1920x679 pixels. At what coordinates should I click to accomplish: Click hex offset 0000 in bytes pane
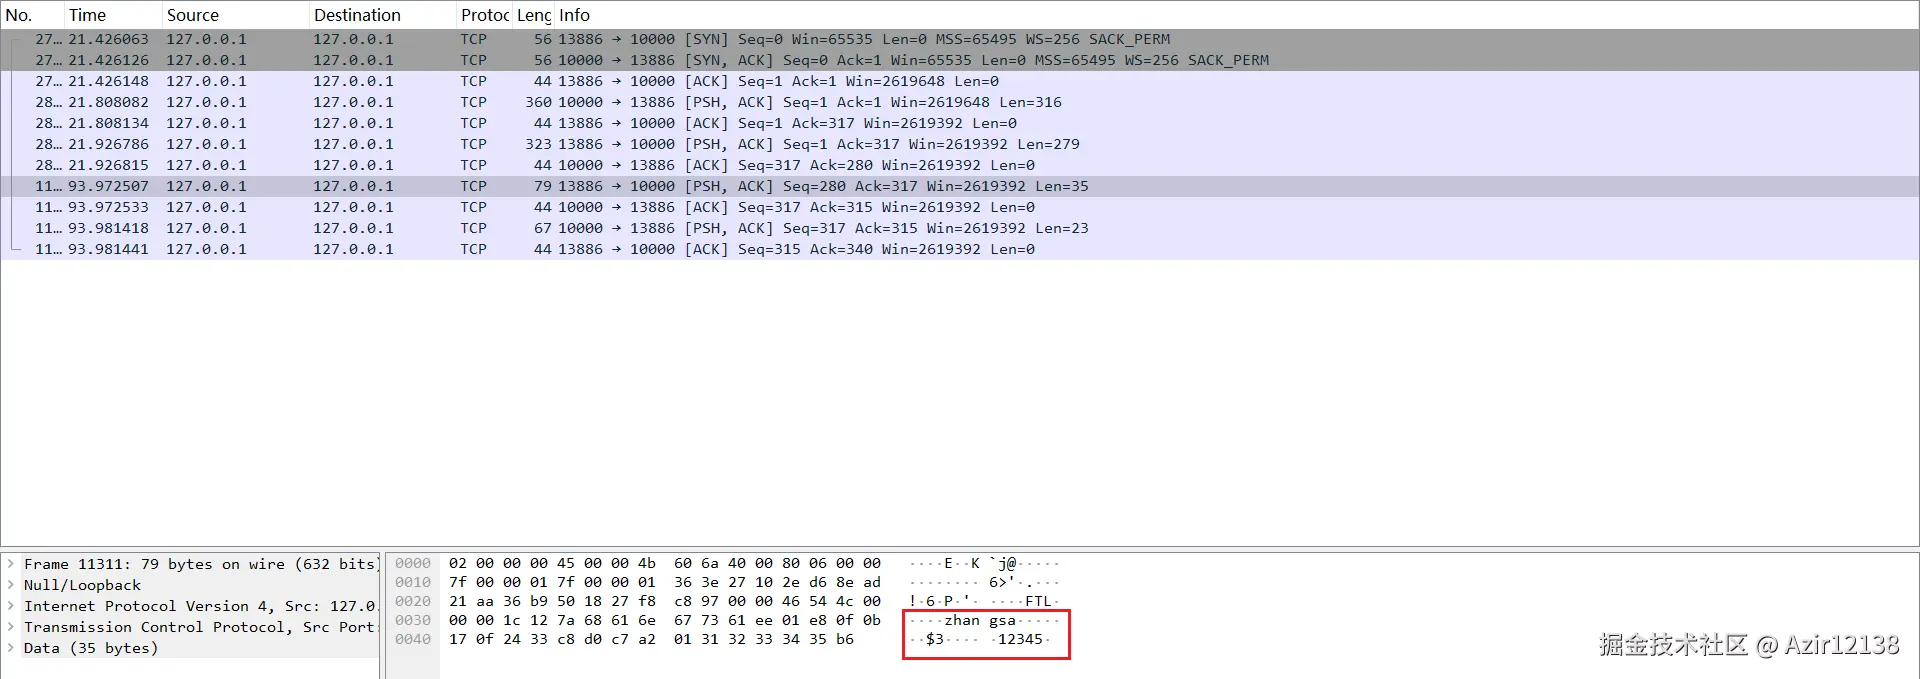pos(413,563)
